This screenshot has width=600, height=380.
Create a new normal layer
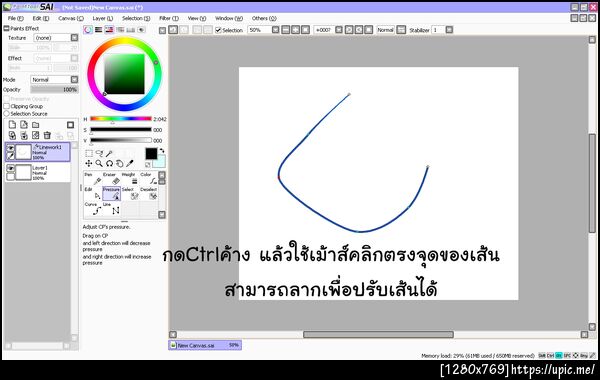12,125
